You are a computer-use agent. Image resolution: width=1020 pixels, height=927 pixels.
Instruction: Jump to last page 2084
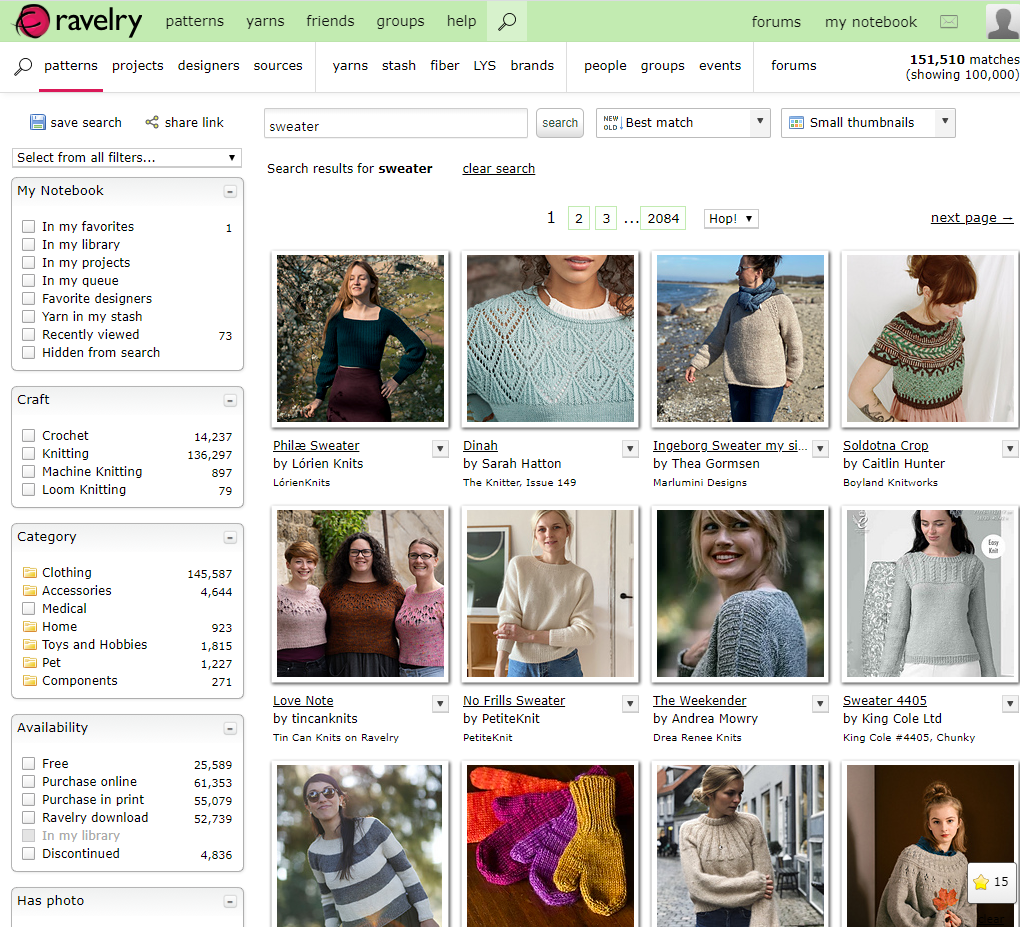click(663, 219)
